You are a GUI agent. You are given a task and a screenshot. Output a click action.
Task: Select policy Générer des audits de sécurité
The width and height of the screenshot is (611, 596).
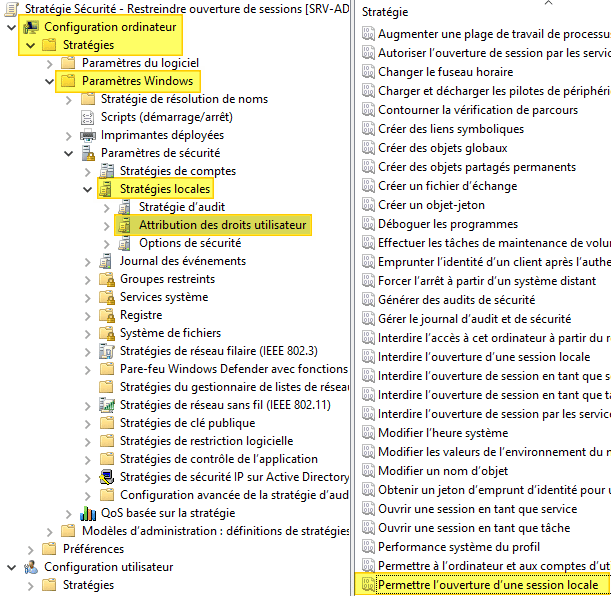(x=456, y=300)
